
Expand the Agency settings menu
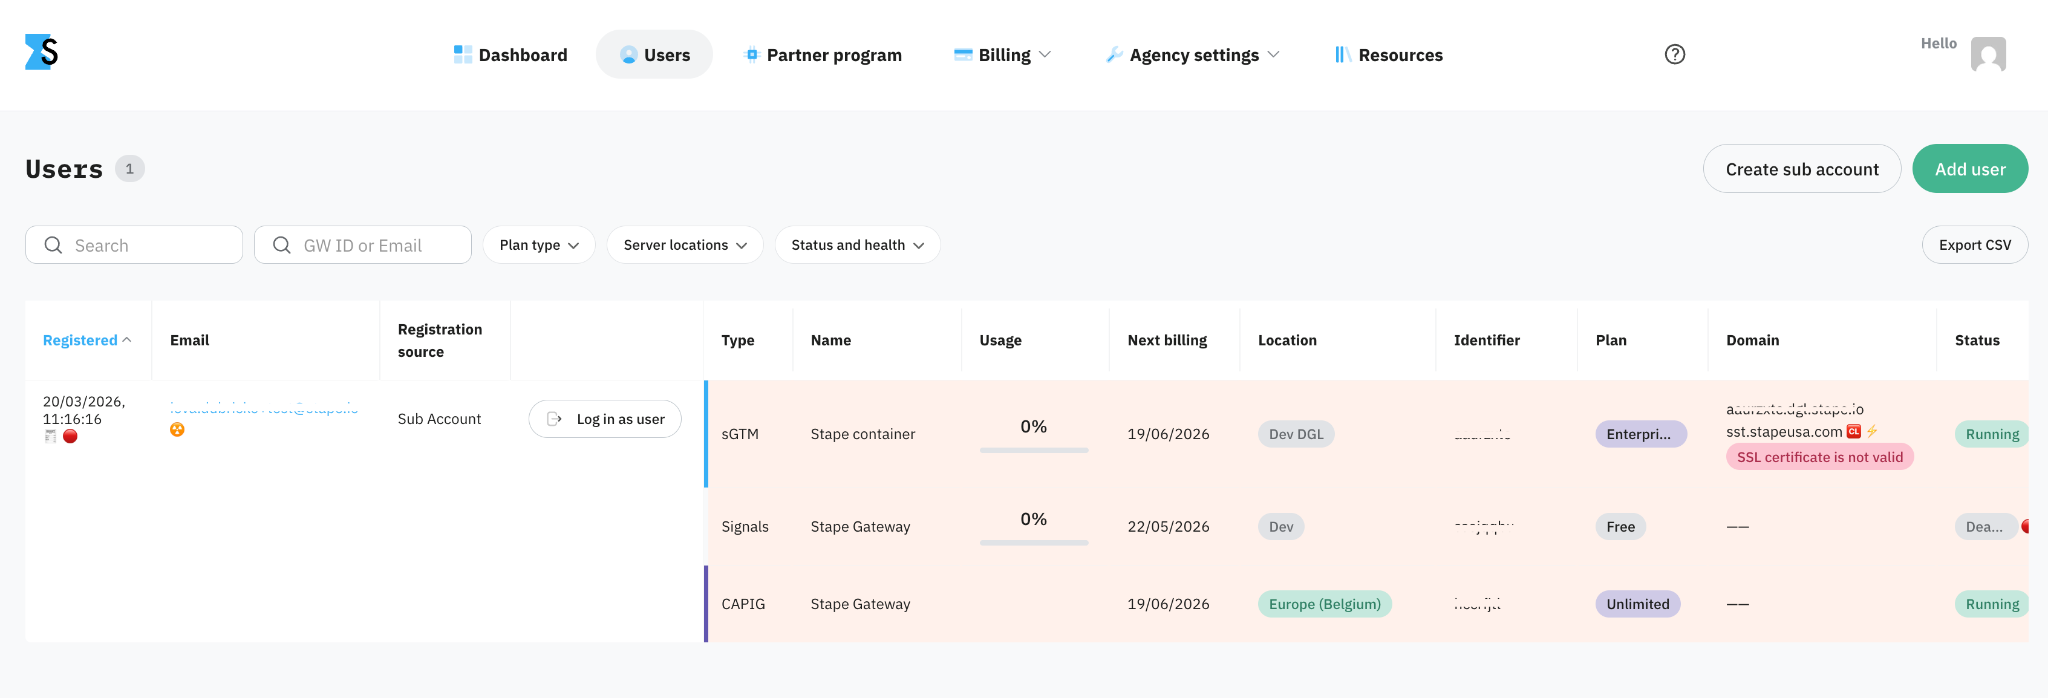tap(1192, 55)
